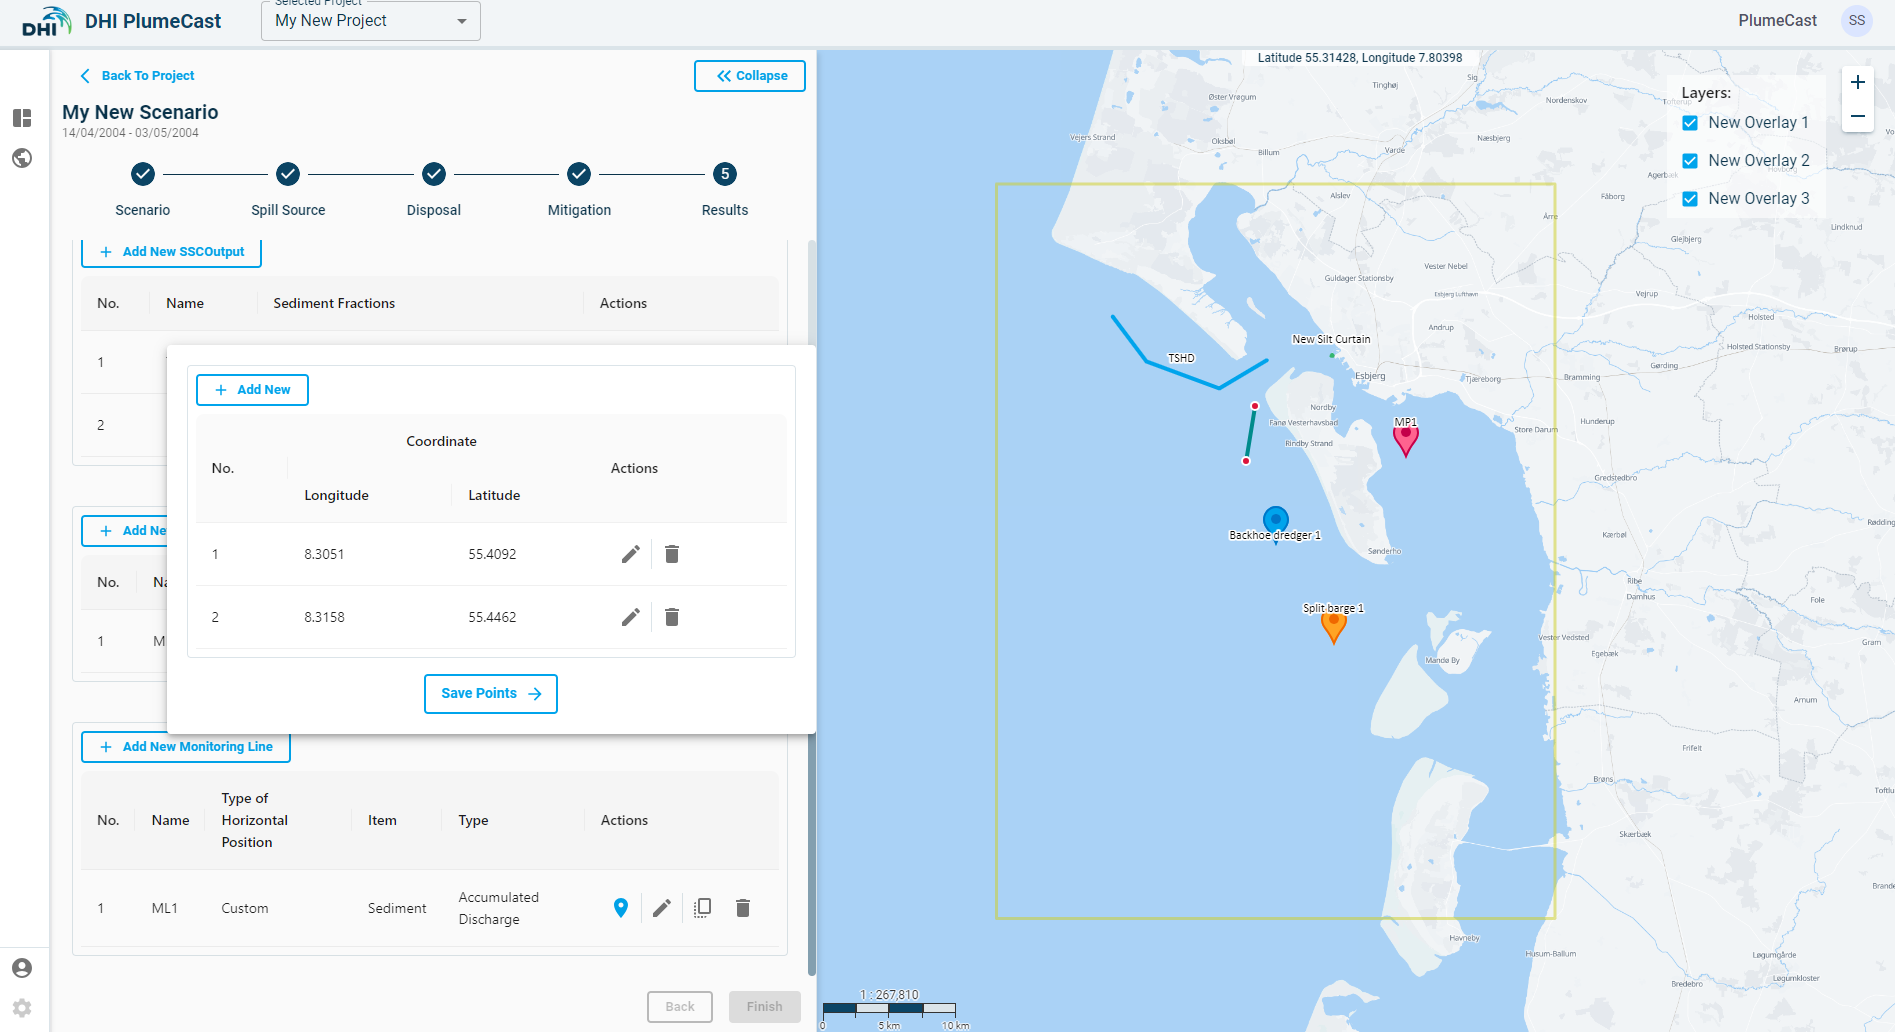Screen dimensions: 1895x1032
Task: Uncheck the New Overlay 1 layer
Action: click(1690, 123)
